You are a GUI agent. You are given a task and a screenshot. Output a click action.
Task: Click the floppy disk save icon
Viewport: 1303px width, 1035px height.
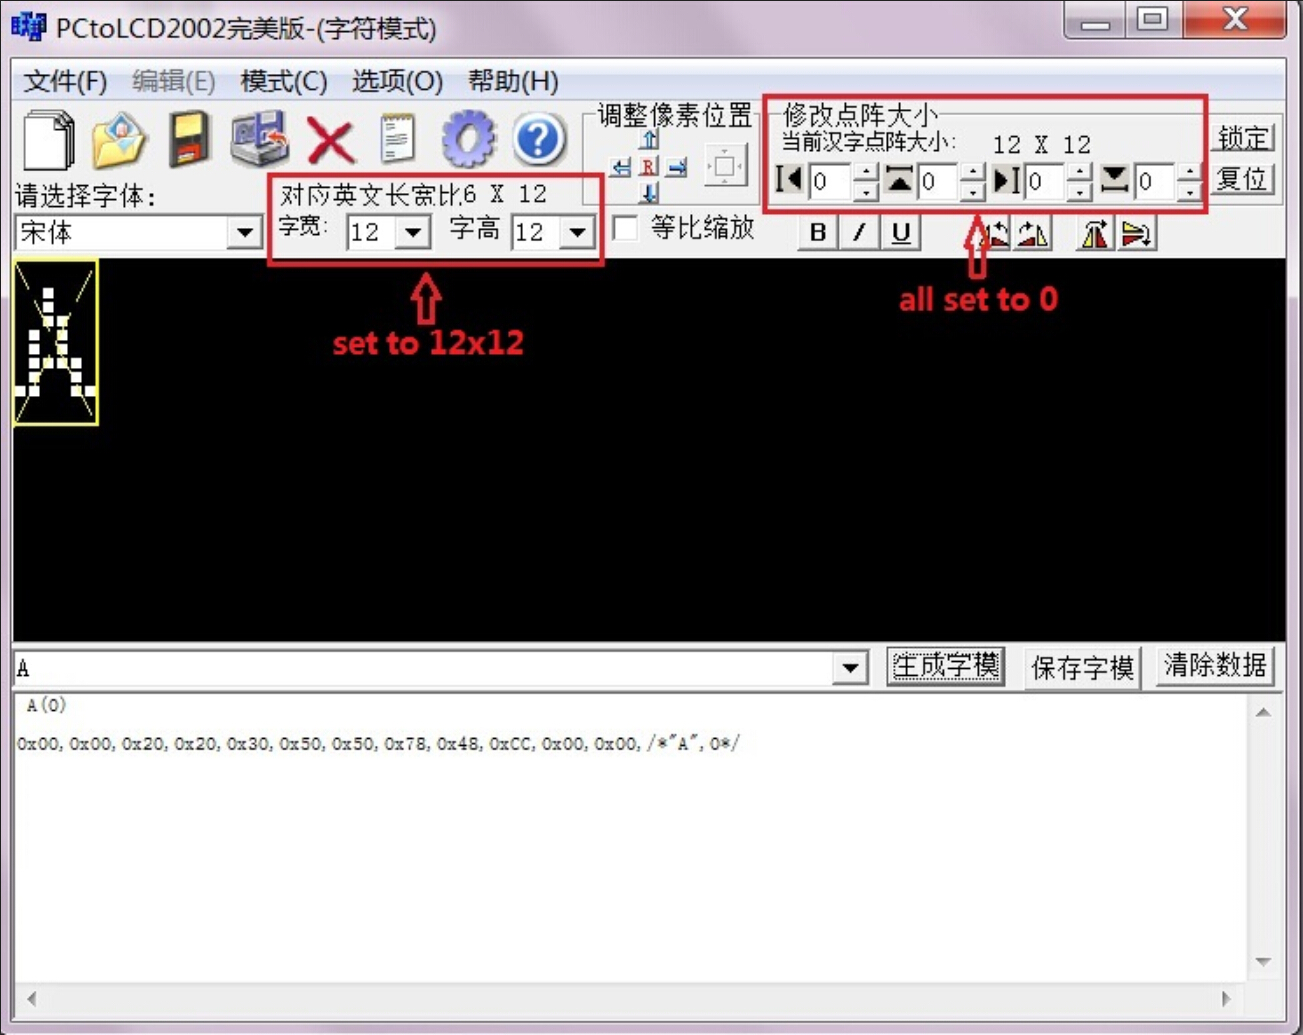pos(189,139)
